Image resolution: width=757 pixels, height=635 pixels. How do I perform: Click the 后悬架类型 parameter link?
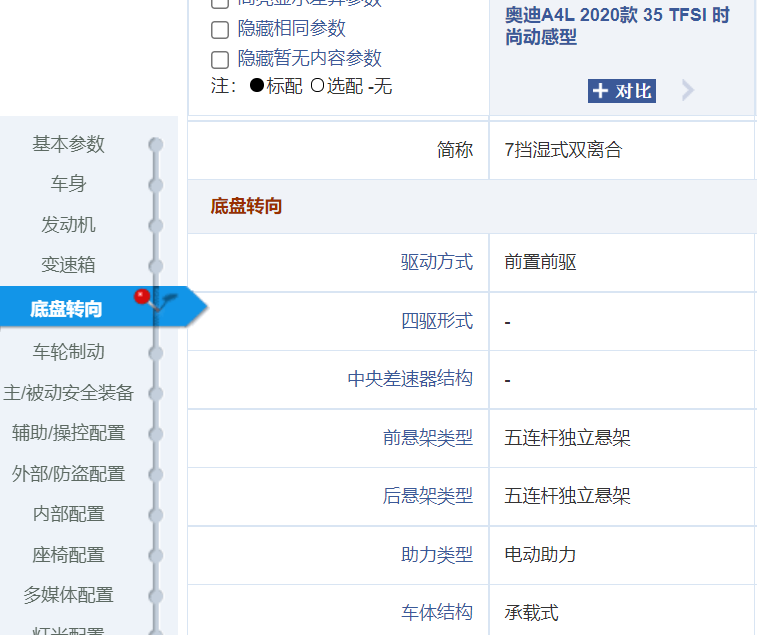pos(428,496)
